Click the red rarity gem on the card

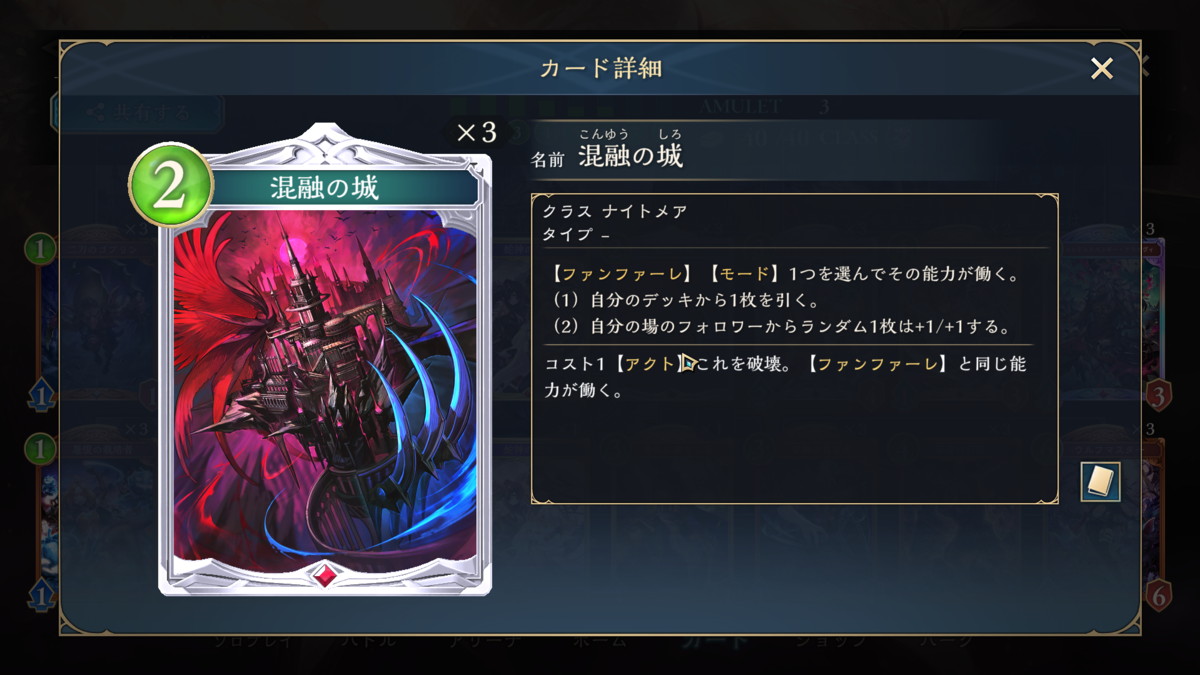(x=325, y=574)
